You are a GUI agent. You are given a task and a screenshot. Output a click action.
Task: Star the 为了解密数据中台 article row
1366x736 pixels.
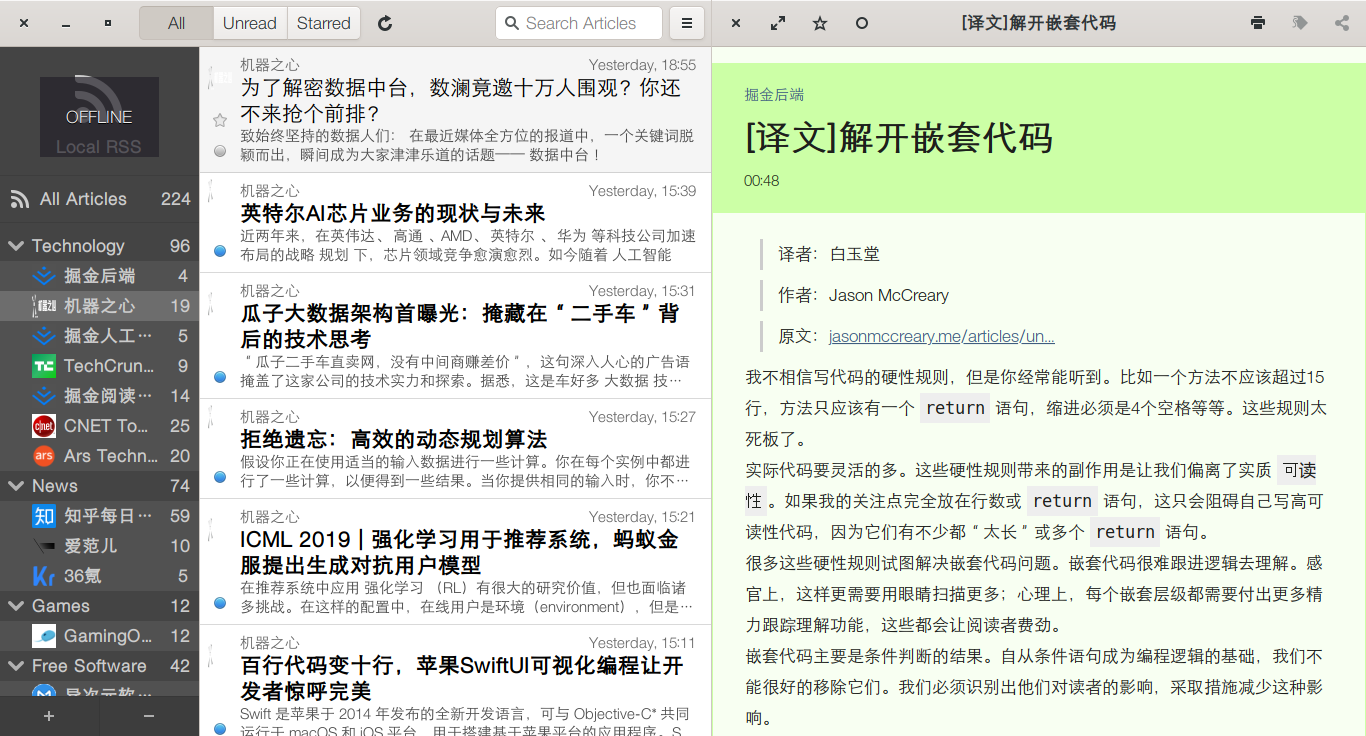pyautogui.click(x=220, y=120)
